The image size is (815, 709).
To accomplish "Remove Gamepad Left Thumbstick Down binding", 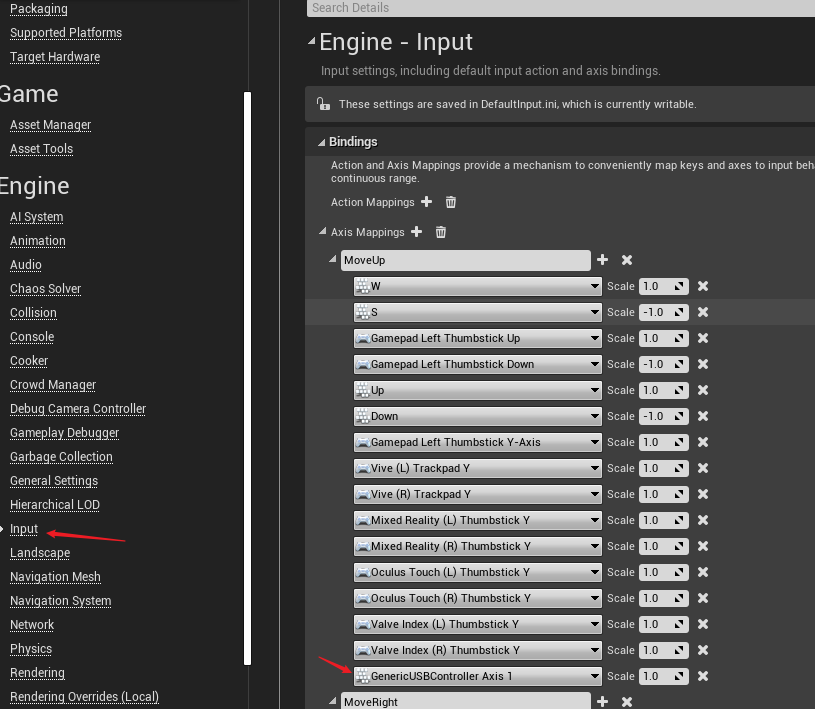I will 703,364.
